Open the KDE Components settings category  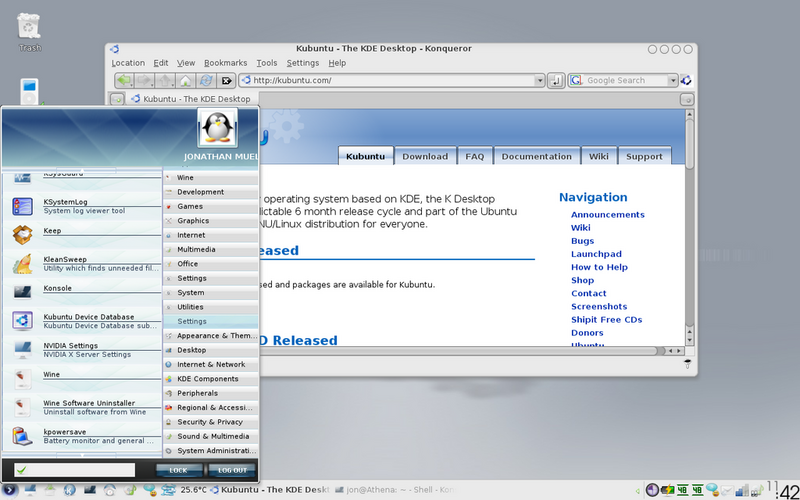pos(211,379)
